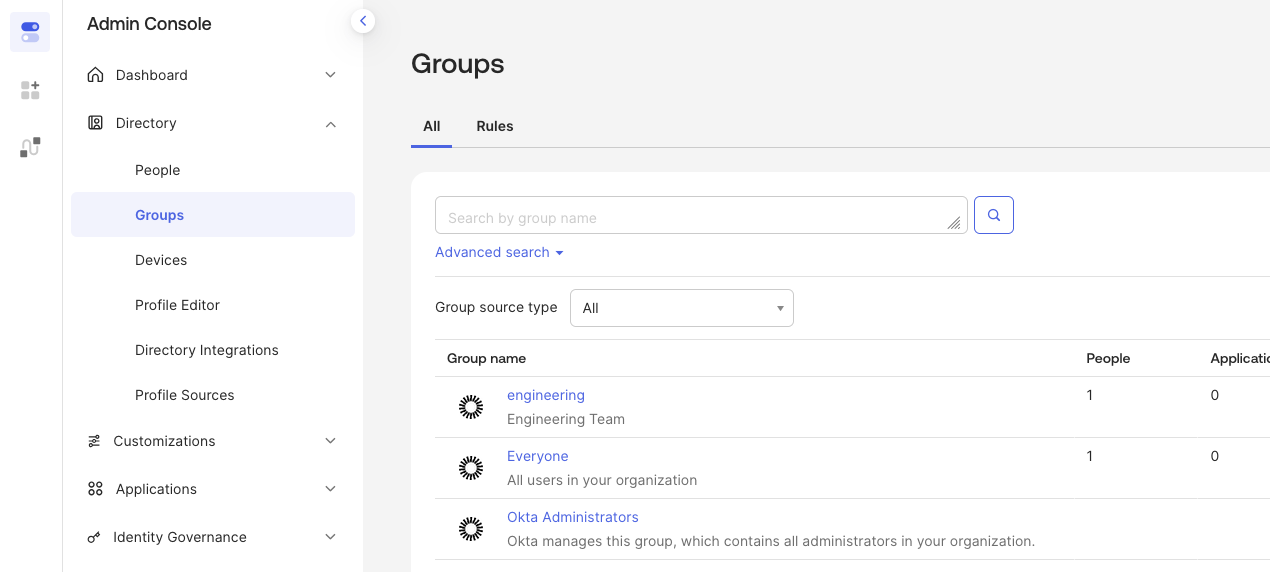Viewport: 1270px width, 572px height.
Task: Open Devices in the Directory menu
Action: click(x=161, y=260)
